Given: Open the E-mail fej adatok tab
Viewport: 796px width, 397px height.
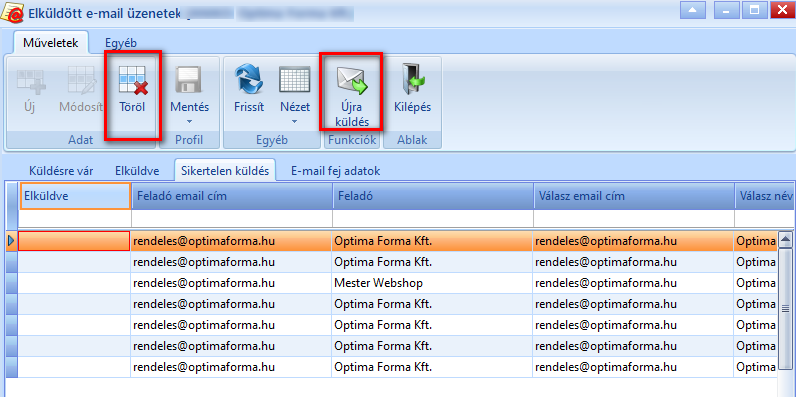Looking at the screenshot, I should [x=336, y=171].
